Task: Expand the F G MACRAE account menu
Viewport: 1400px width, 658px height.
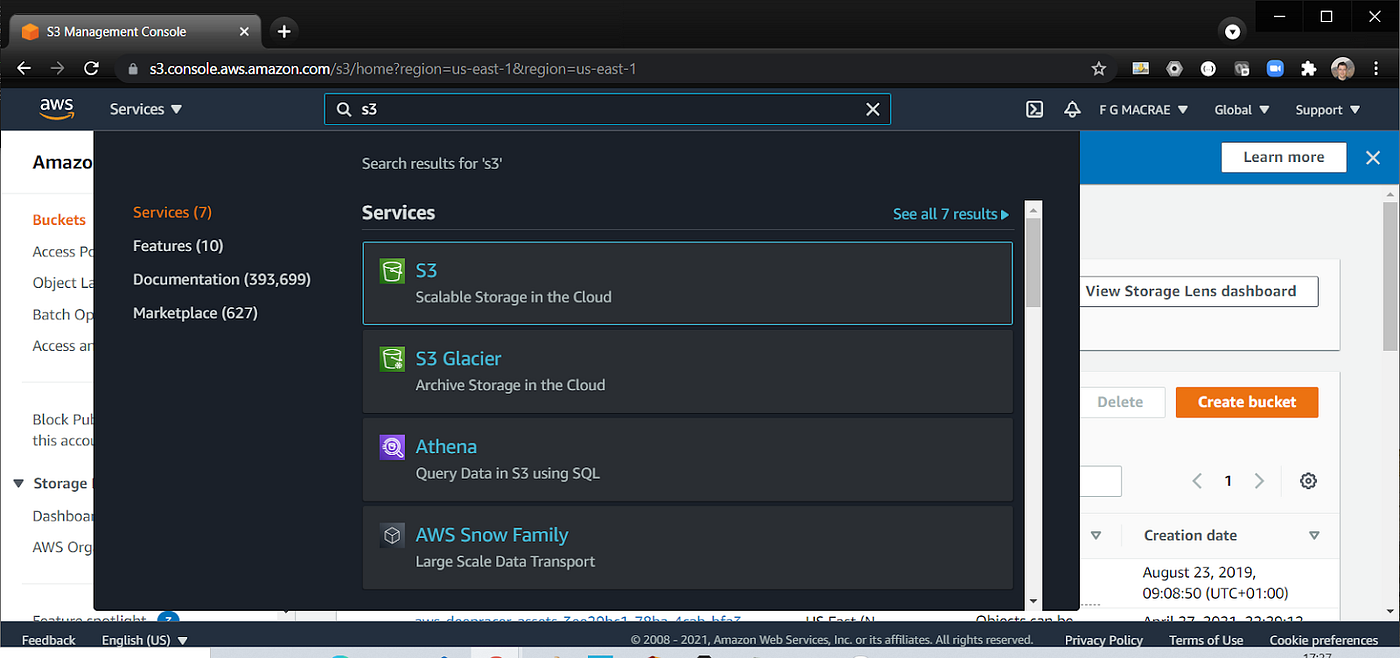Action: (x=1143, y=109)
